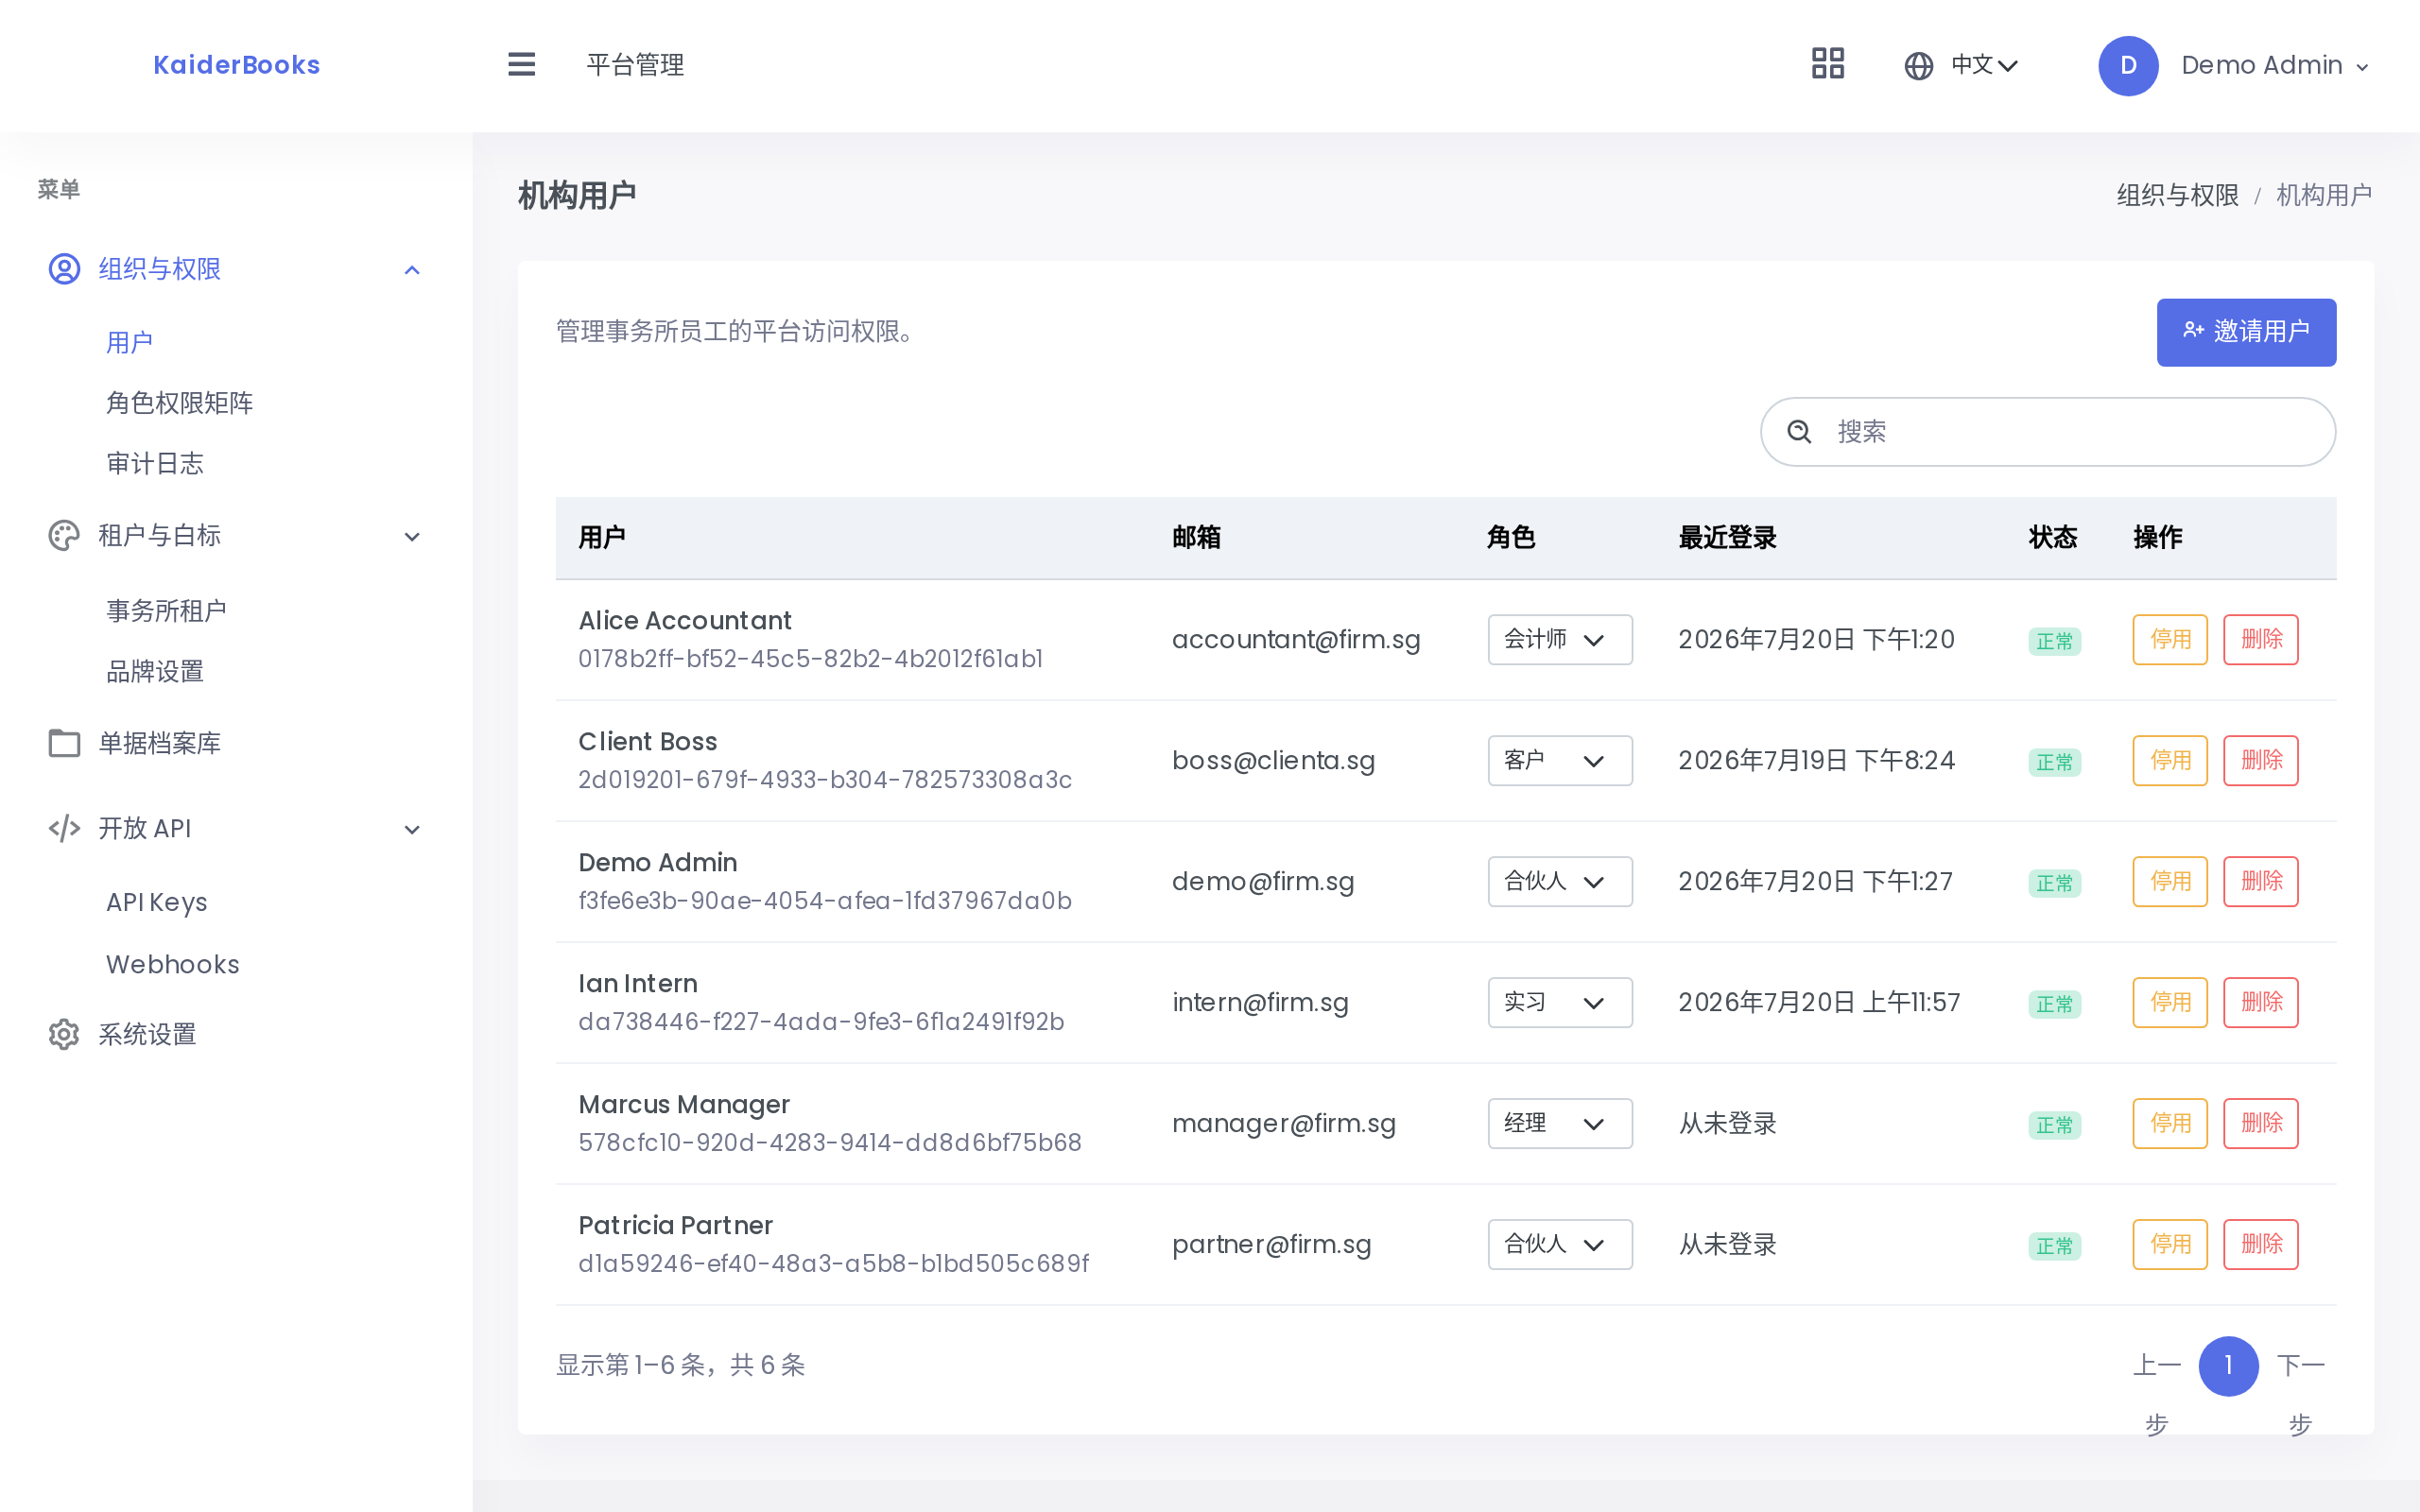This screenshot has width=2420, height=1512.
Task: Click the magnifier icon in search box
Action: [1799, 432]
